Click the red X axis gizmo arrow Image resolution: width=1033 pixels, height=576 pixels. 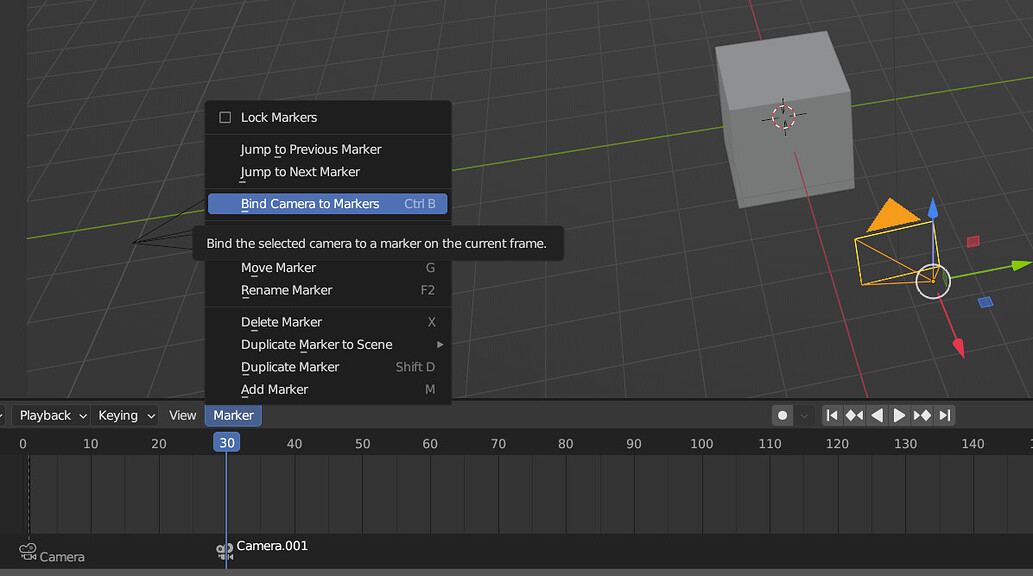pyautogui.click(x=959, y=347)
